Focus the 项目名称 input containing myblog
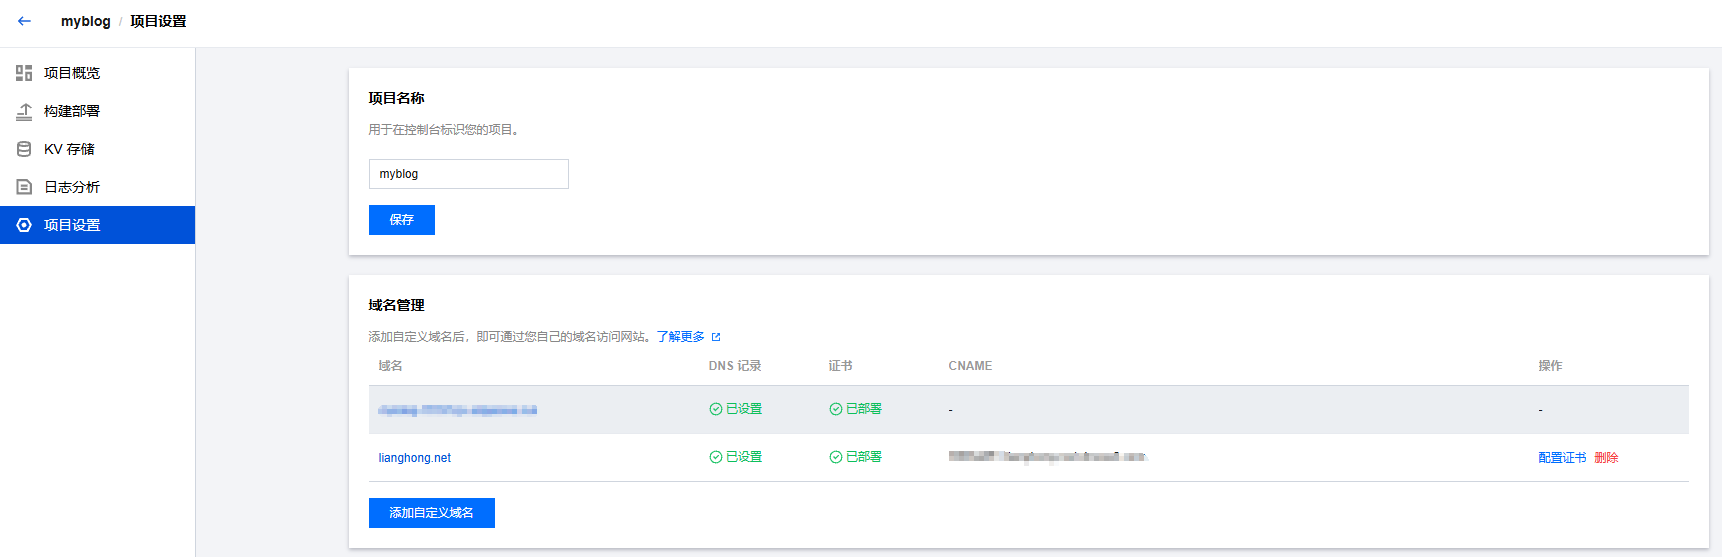The height and width of the screenshot is (557, 1722). pos(468,174)
